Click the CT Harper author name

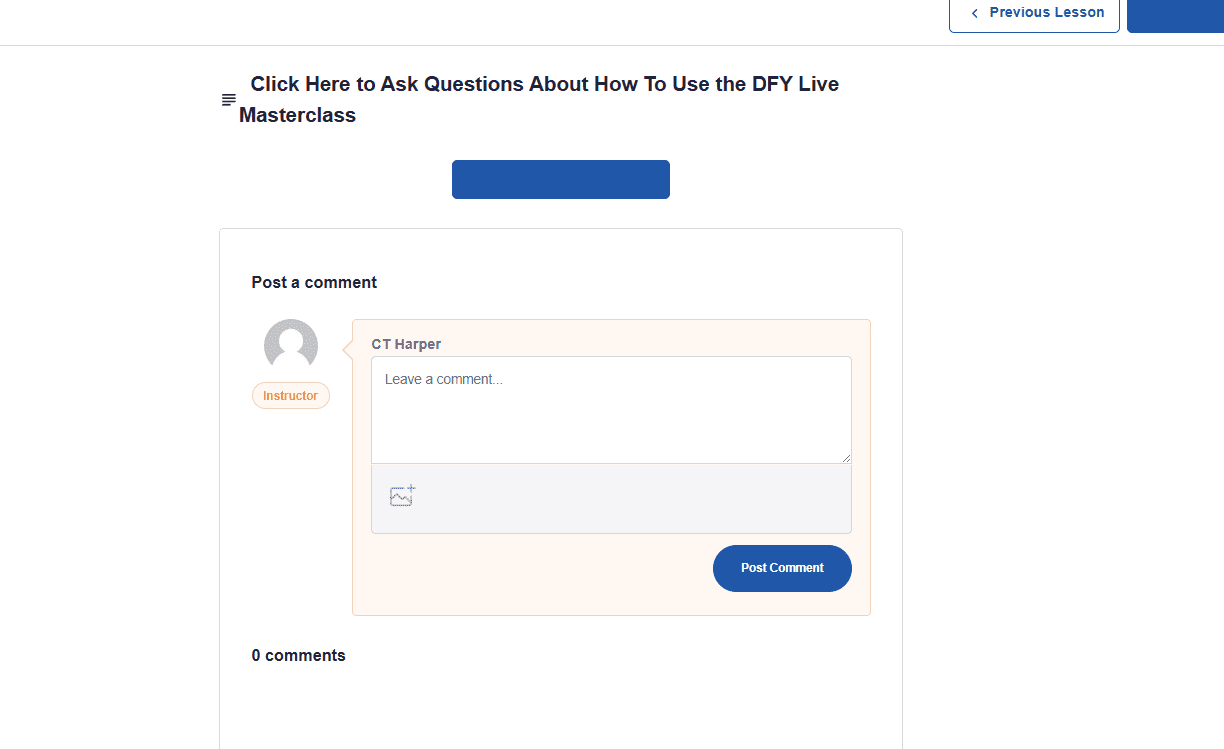pos(406,344)
